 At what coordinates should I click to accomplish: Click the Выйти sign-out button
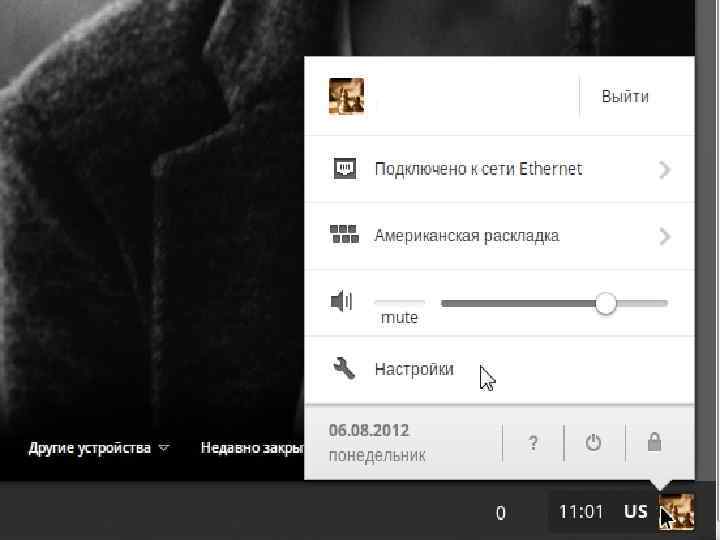(625, 96)
